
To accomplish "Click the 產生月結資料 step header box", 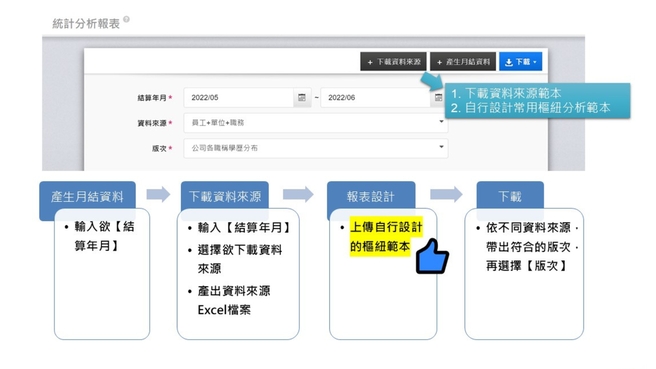I will [x=87, y=196].
